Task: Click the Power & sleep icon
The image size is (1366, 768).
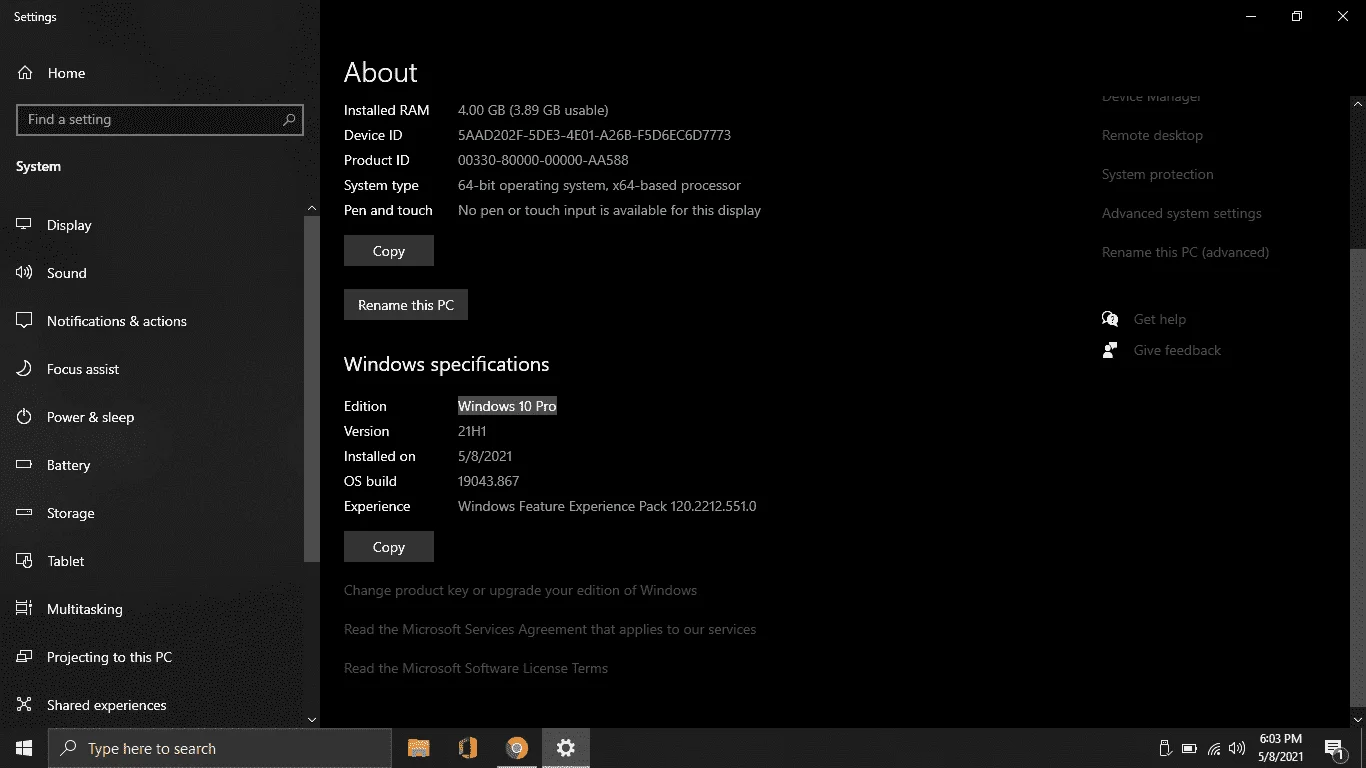Action: [x=25, y=417]
